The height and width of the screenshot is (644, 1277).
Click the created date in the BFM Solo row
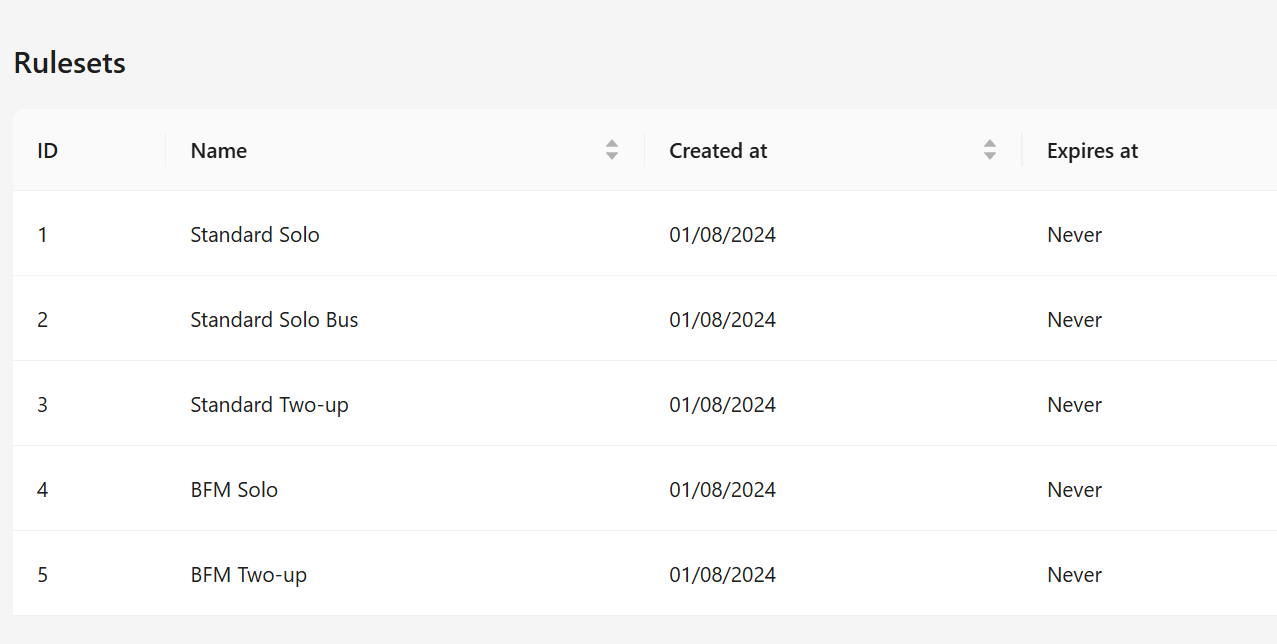coord(722,490)
